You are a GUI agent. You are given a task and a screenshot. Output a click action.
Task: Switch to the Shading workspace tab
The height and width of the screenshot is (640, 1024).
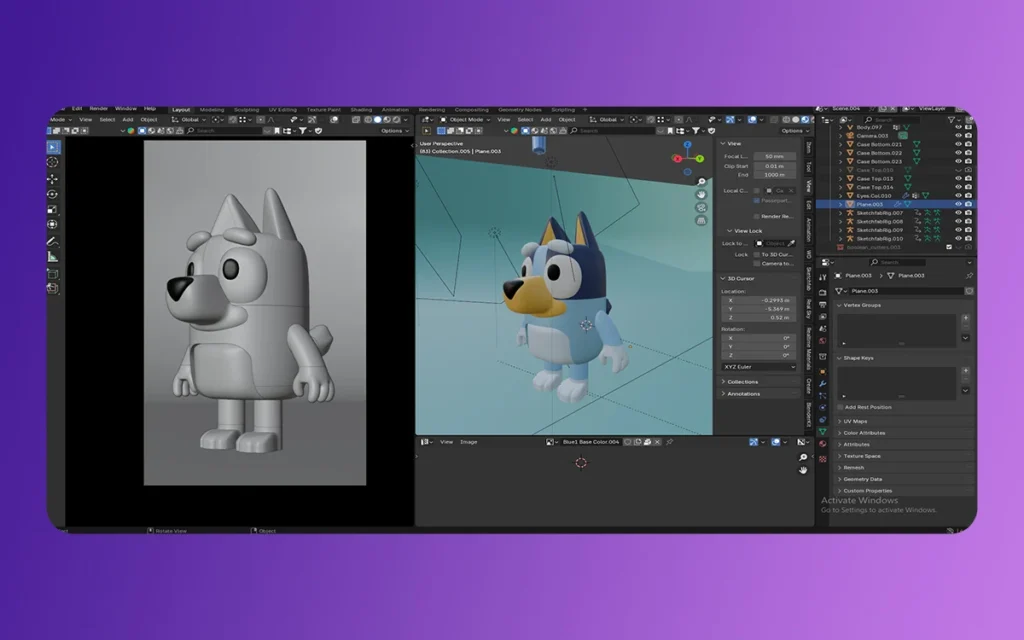[x=360, y=110]
